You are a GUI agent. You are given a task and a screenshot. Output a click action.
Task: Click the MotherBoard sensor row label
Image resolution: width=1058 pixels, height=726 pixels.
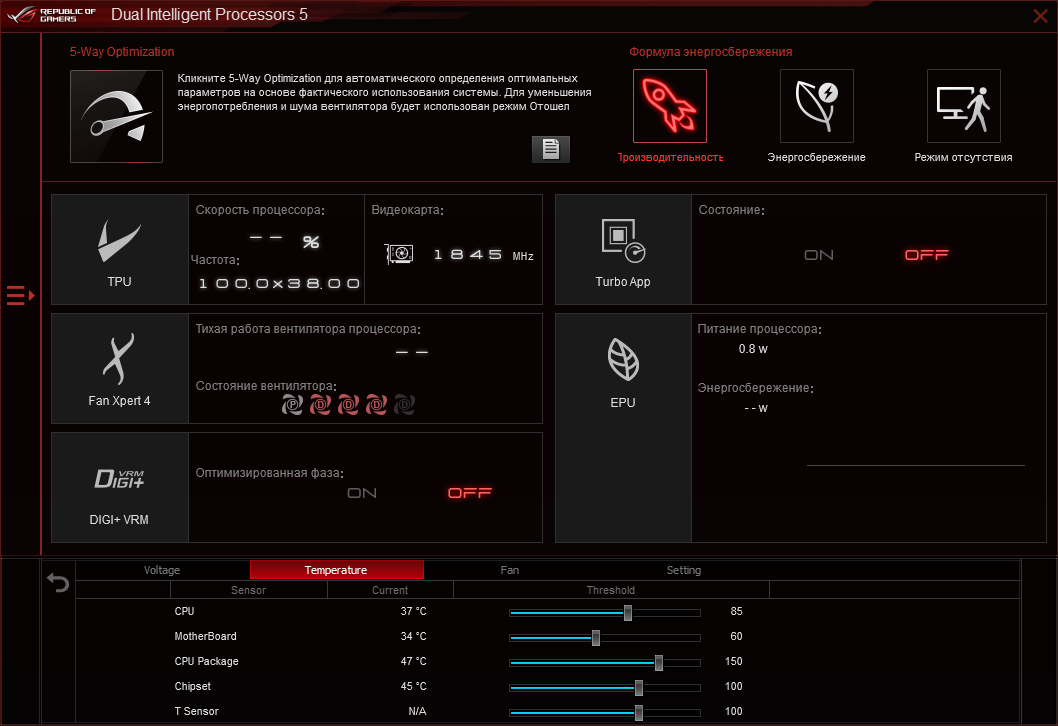tap(205, 636)
